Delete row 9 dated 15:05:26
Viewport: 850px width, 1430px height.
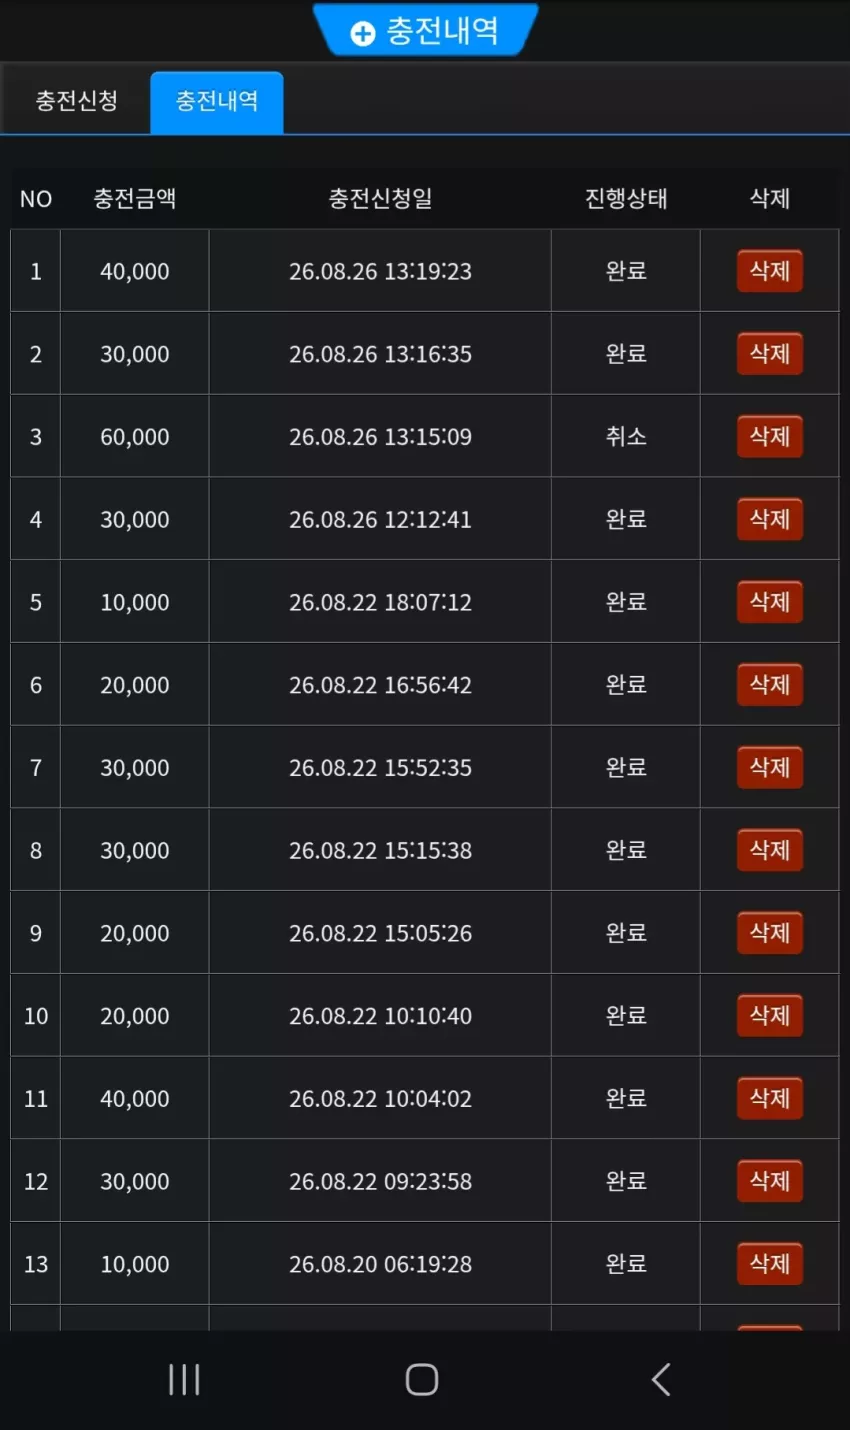770,933
